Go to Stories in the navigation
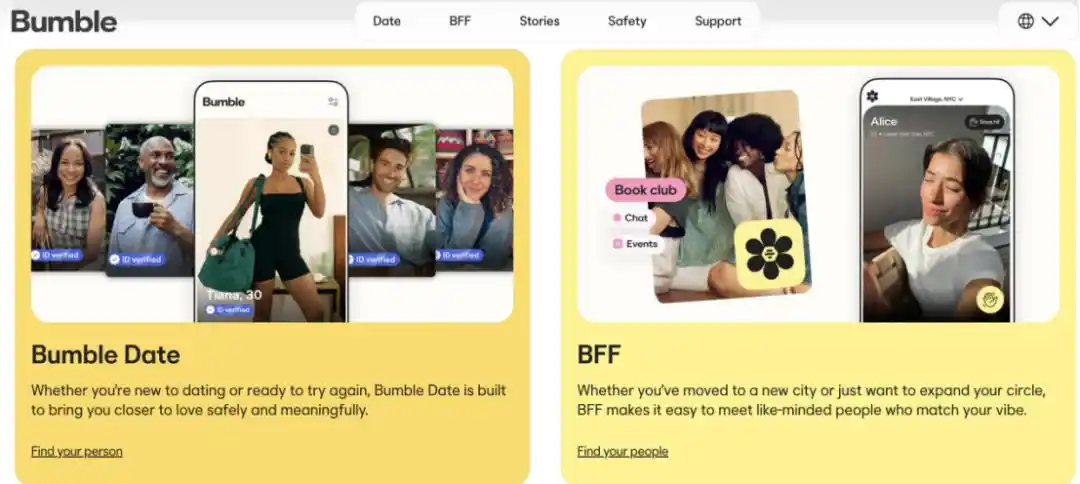Image resolution: width=1080 pixels, height=484 pixels. point(539,21)
